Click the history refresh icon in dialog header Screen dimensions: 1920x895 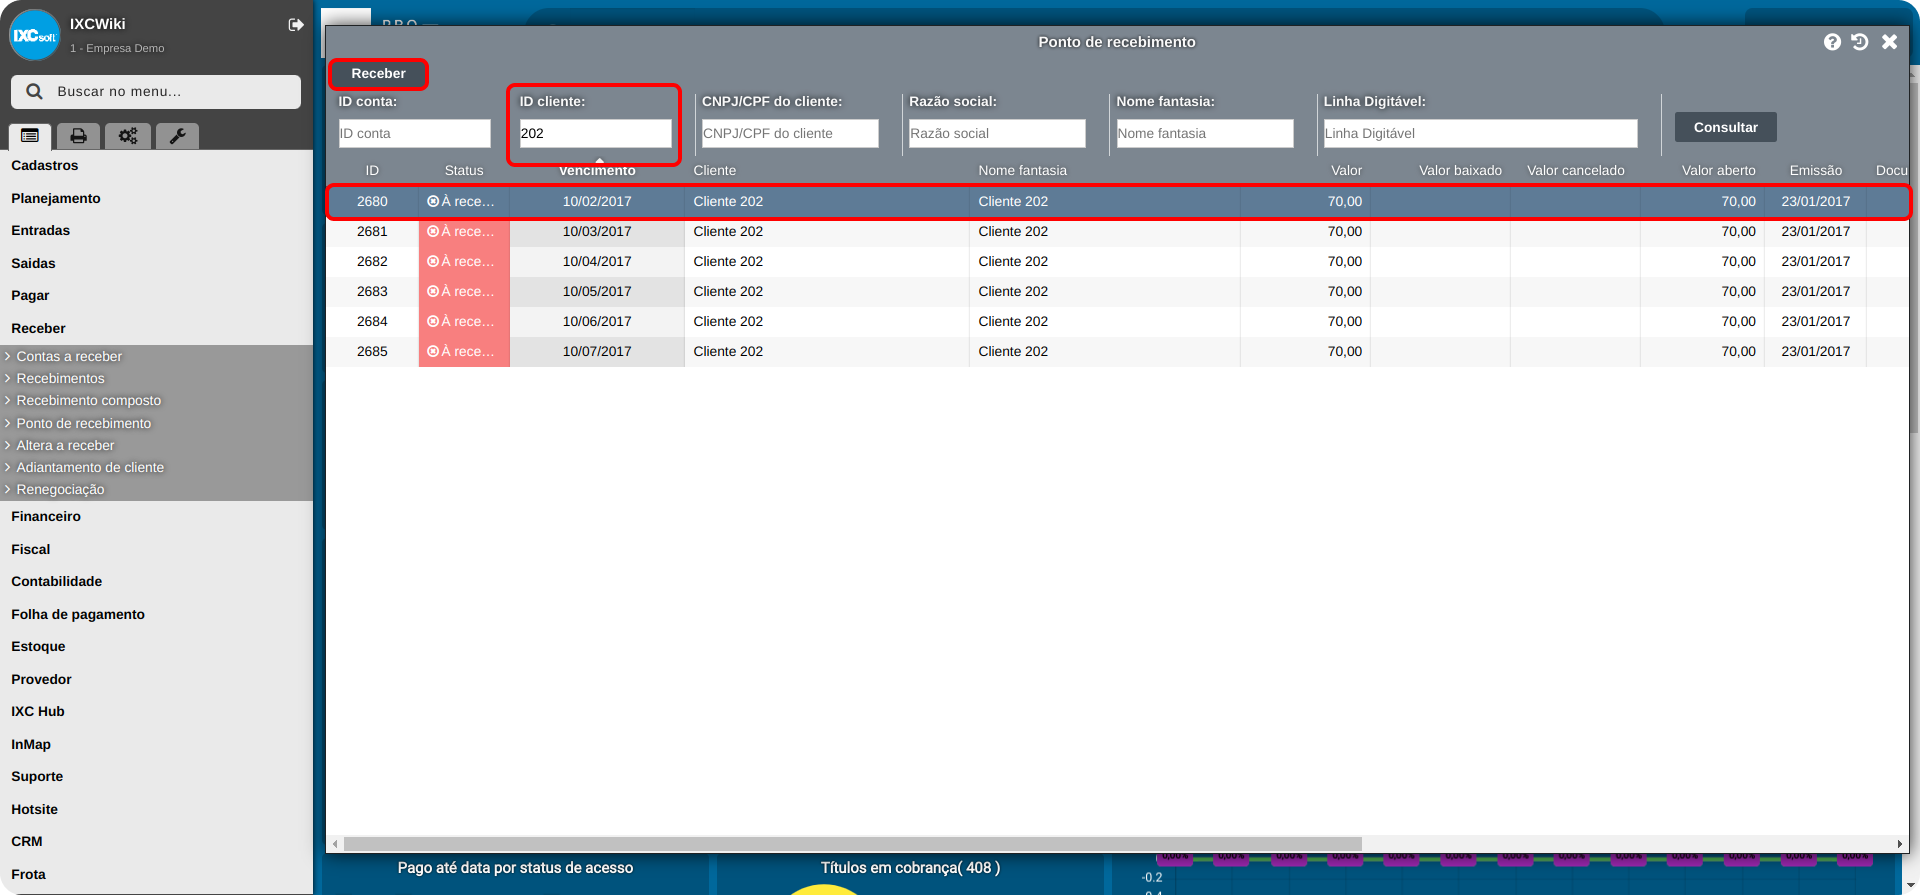(1860, 42)
